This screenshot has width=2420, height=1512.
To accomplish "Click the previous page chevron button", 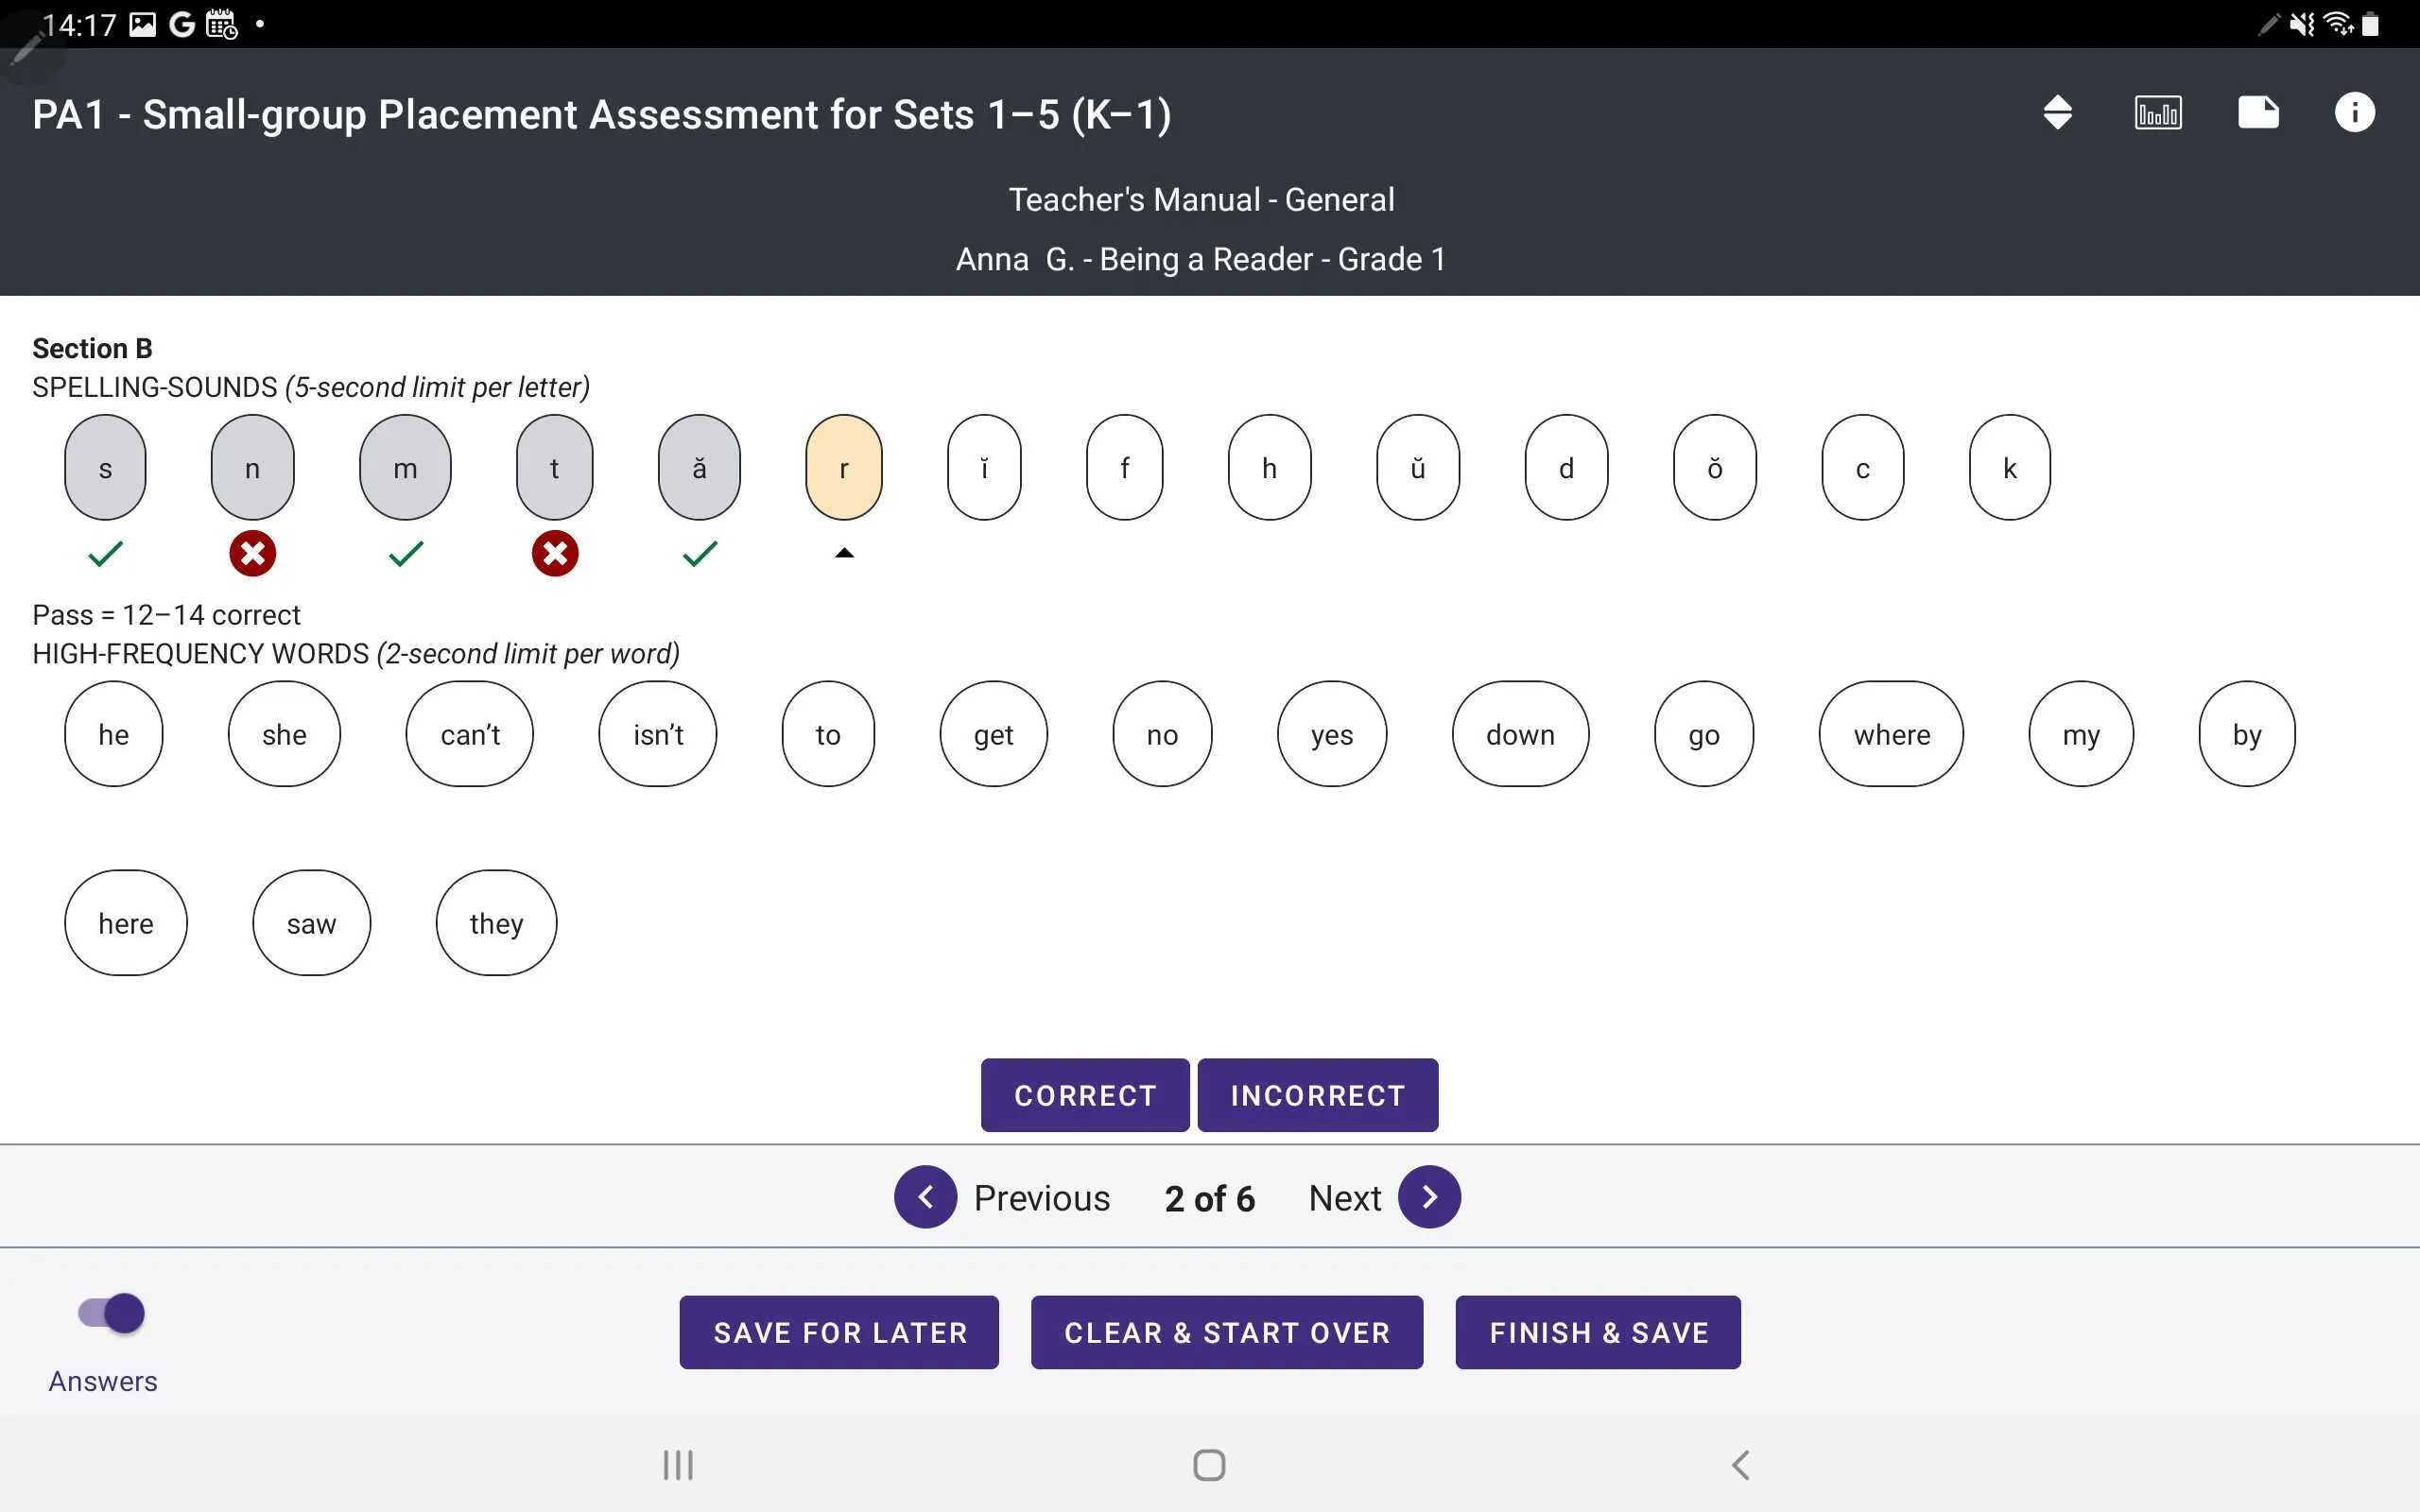I will click(924, 1196).
